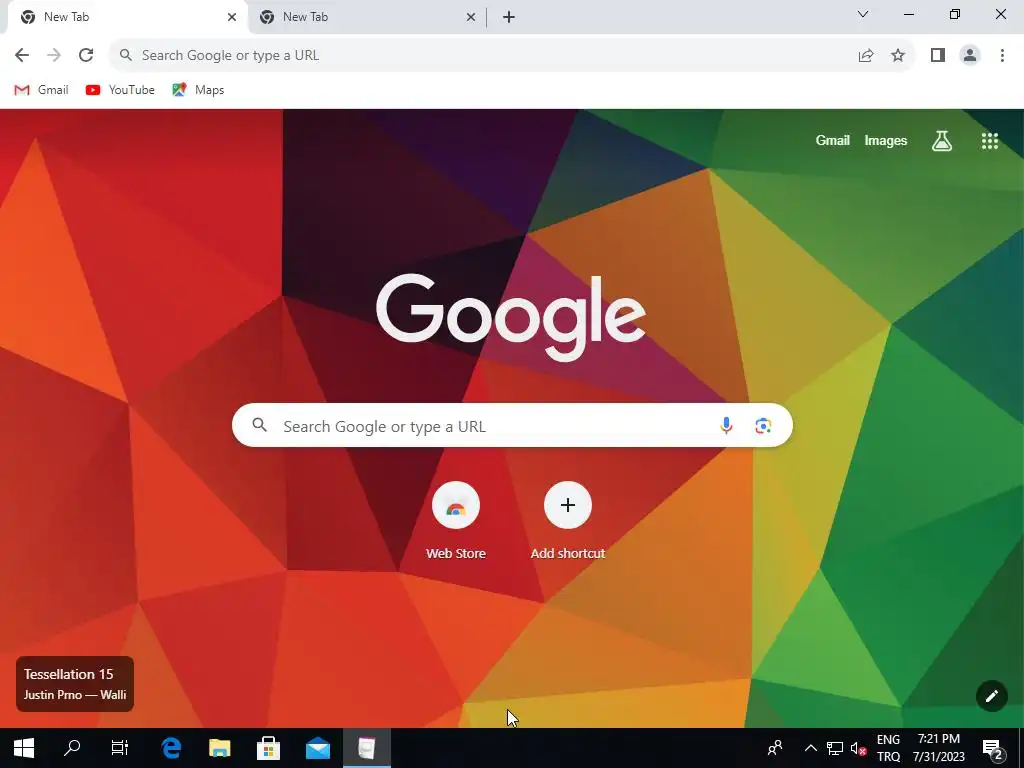Open taskbar search magnifier
1024x768 pixels.
(72, 748)
